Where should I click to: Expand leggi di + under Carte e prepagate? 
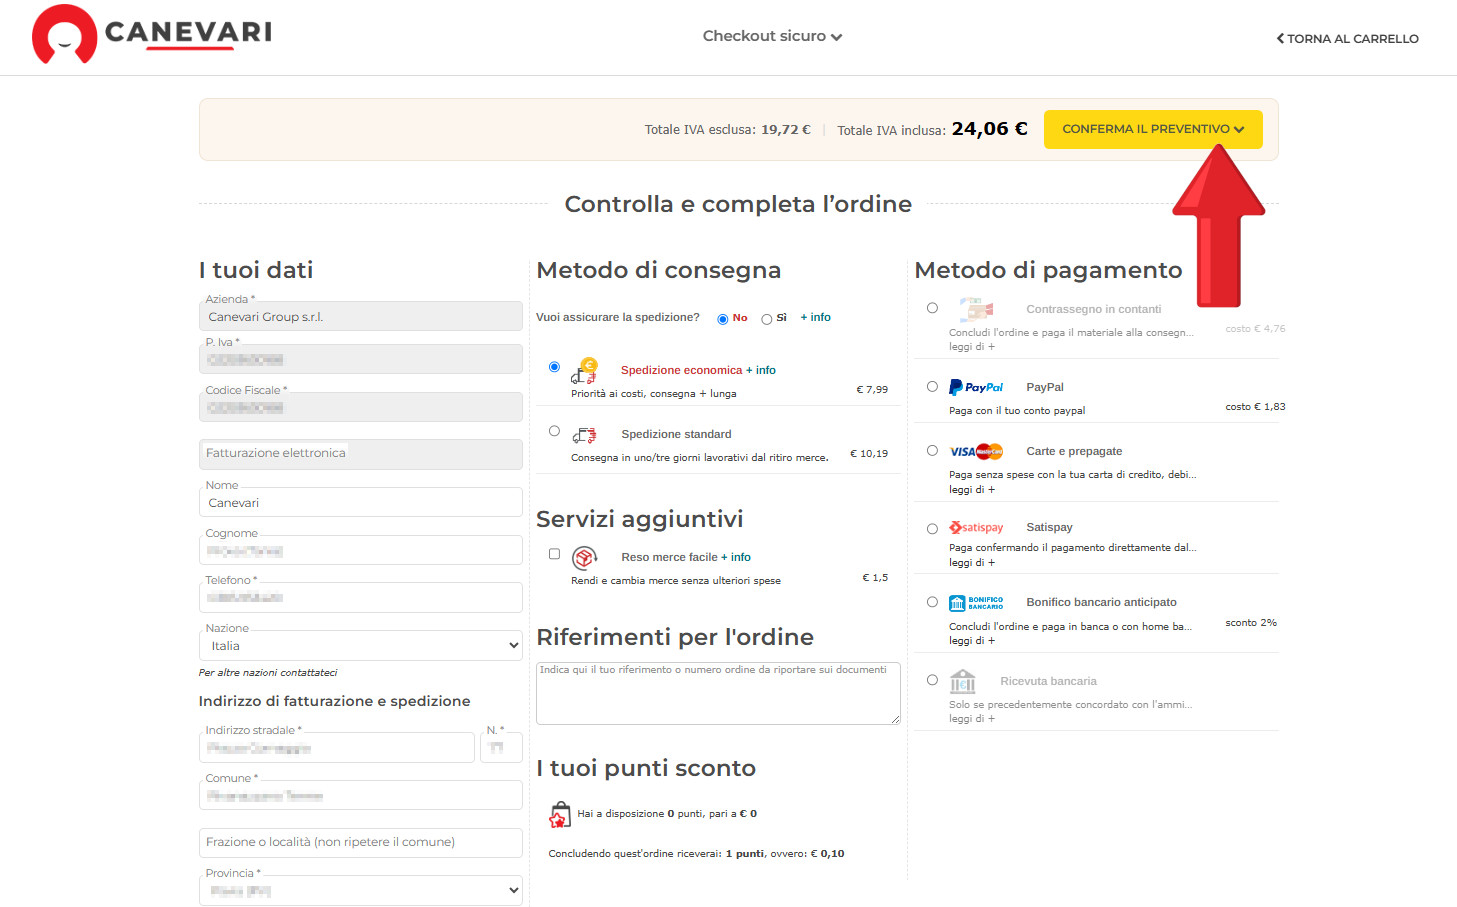(x=972, y=489)
